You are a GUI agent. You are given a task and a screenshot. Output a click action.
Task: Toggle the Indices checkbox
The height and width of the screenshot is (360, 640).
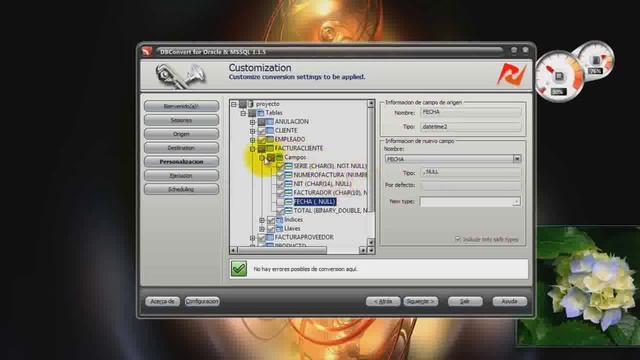pos(271,220)
